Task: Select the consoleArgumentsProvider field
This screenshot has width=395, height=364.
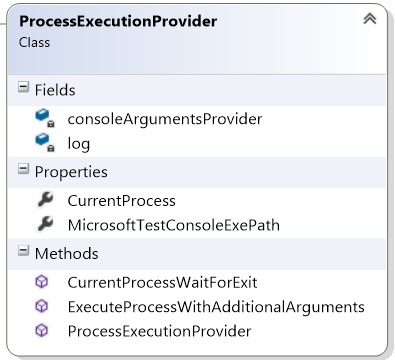Action: [165, 119]
